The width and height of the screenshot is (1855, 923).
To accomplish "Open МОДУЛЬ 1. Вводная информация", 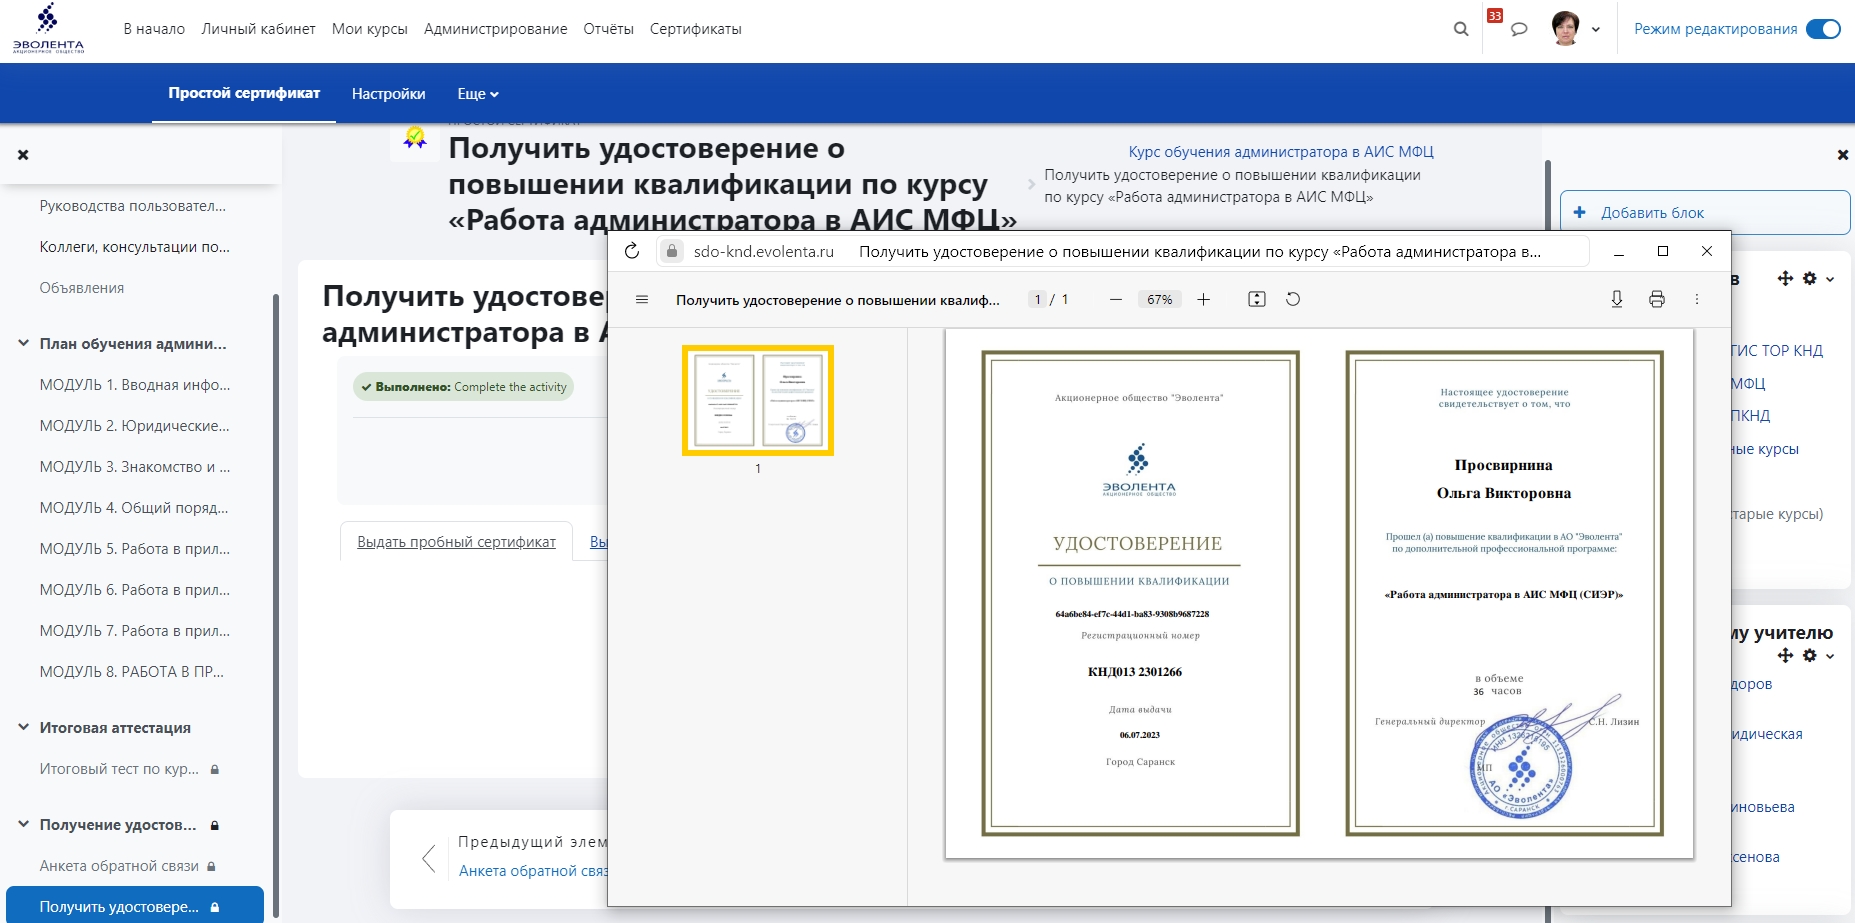I will coord(135,385).
